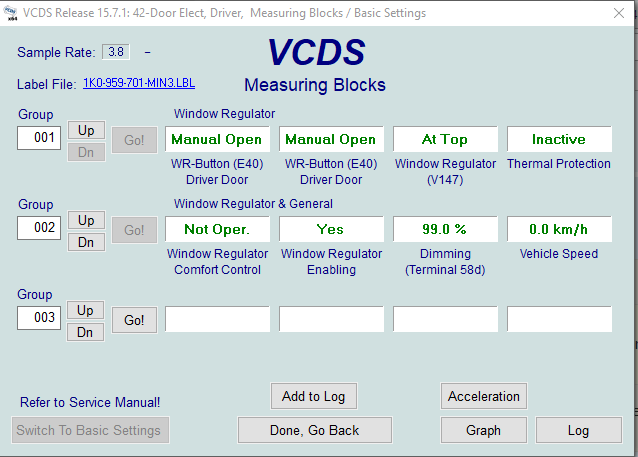
Task: Decrease Group 002 with Dn button
Action: click(x=86, y=242)
